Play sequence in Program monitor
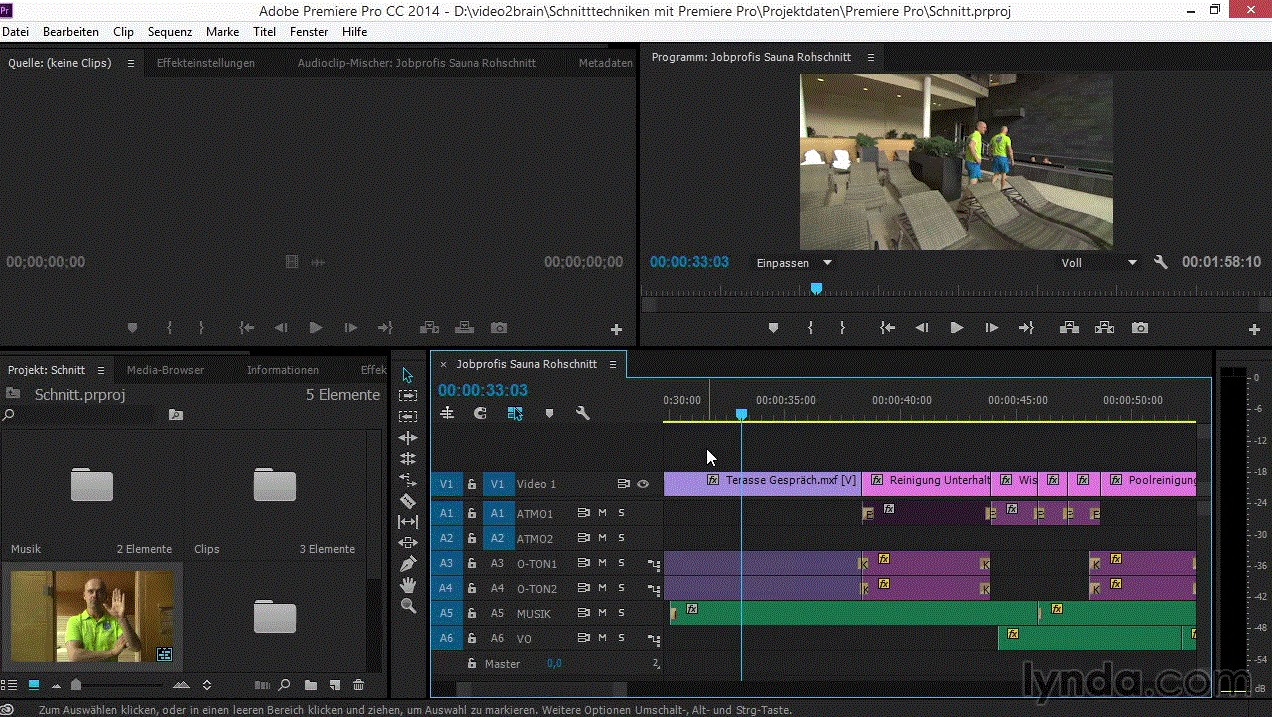Screen dimensions: 1272x717 pos(956,328)
